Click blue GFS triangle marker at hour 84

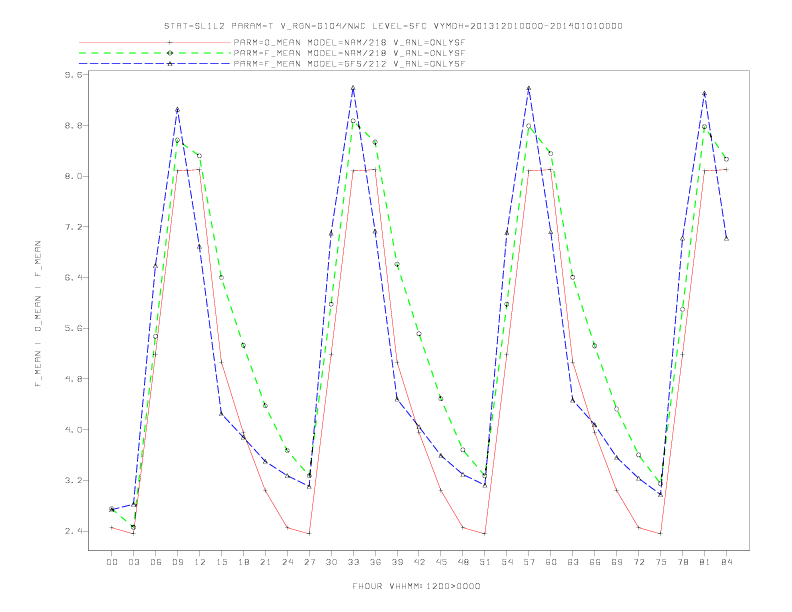[726, 238]
